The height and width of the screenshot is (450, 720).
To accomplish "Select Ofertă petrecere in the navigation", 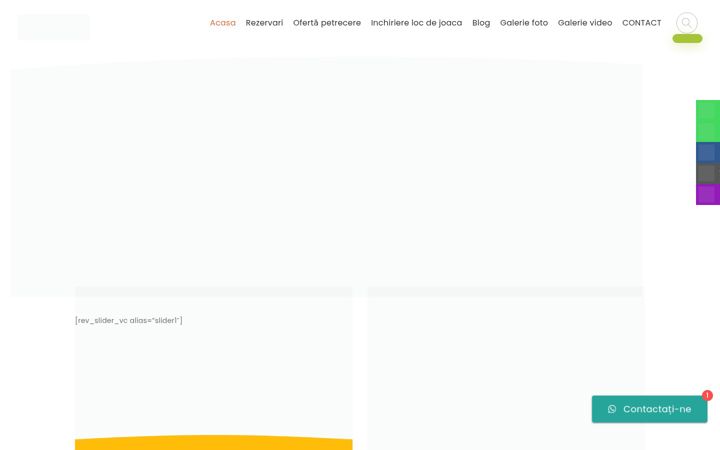I will [x=327, y=22].
